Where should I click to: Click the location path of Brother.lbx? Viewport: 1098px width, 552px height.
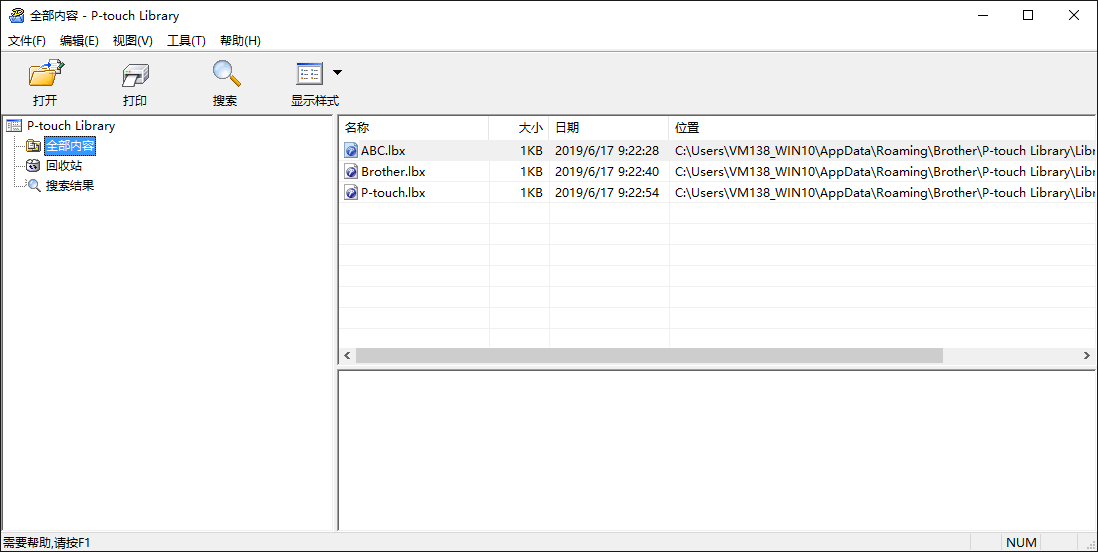pyautogui.click(x=885, y=172)
